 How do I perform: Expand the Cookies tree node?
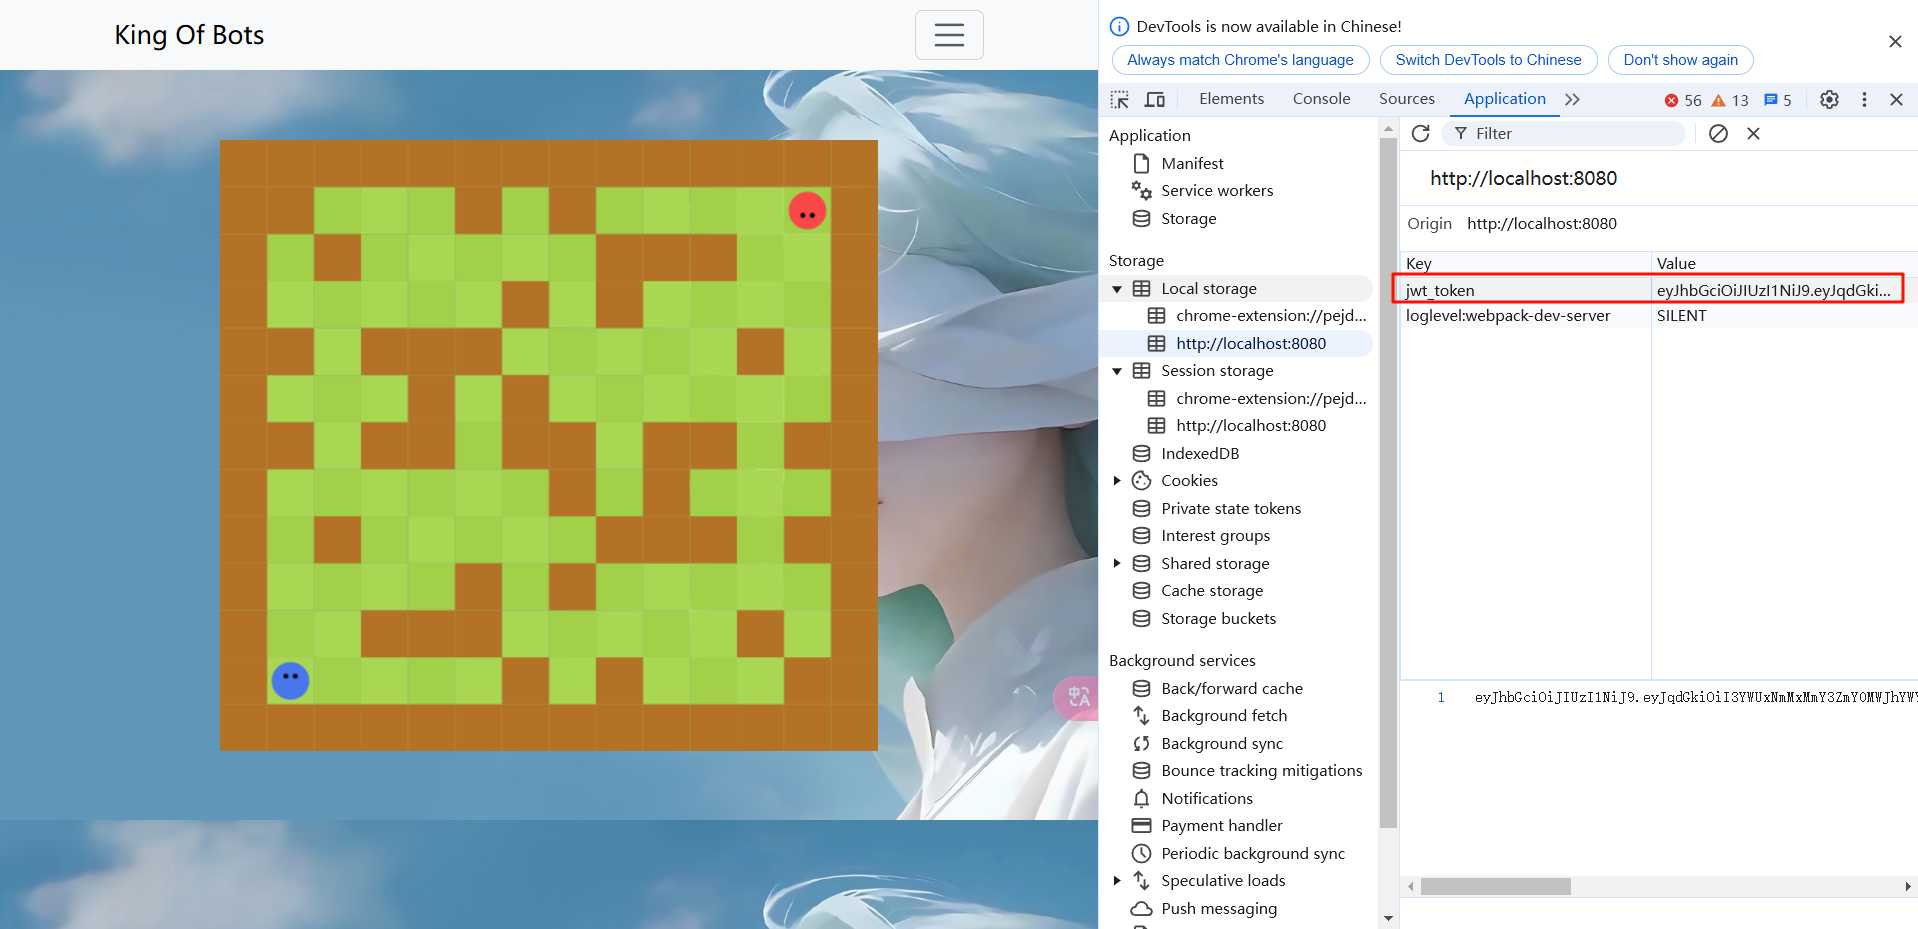point(1117,481)
